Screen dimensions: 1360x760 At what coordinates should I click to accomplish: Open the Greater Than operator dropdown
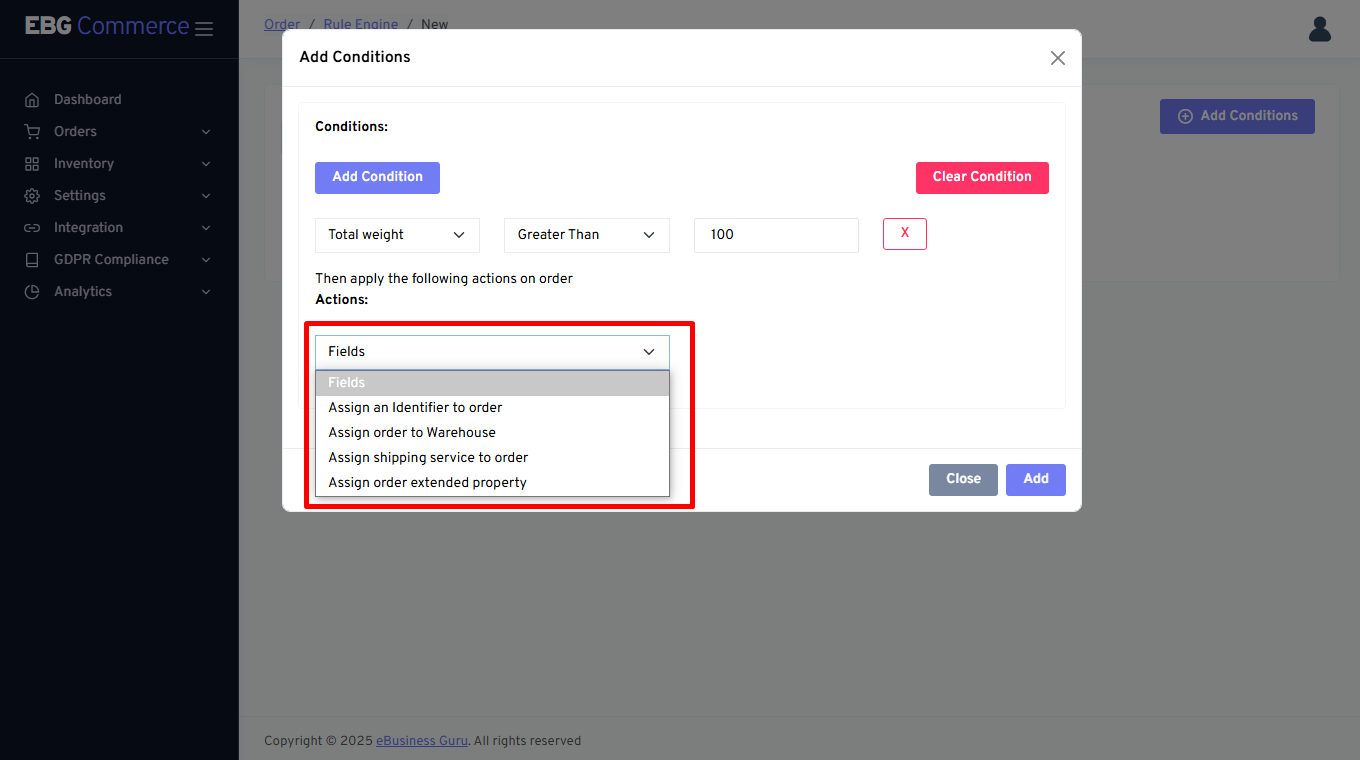[586, 235]
